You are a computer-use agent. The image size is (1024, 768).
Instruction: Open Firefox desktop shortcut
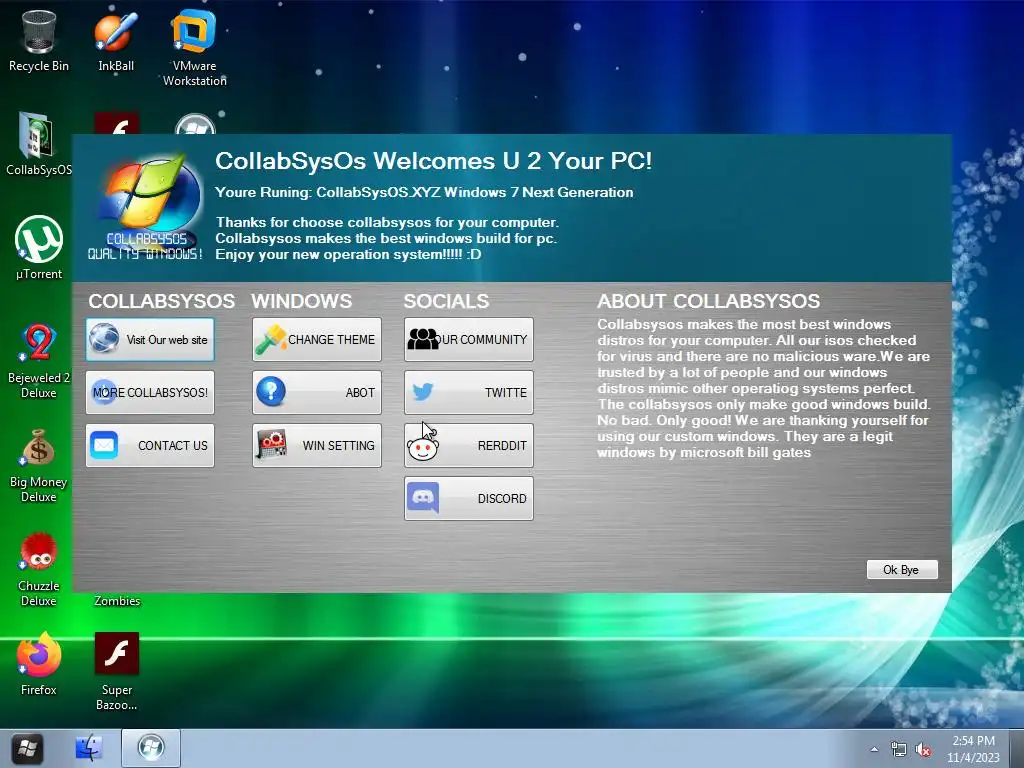coord(39,663)
